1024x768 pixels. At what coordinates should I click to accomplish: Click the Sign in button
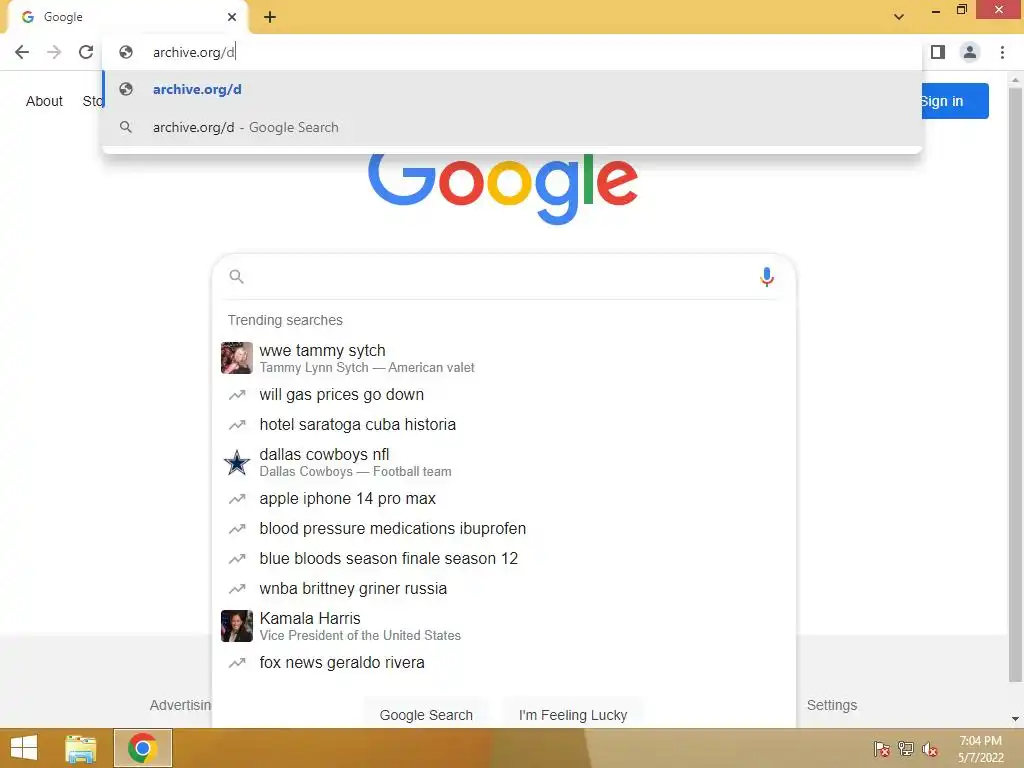955,101
